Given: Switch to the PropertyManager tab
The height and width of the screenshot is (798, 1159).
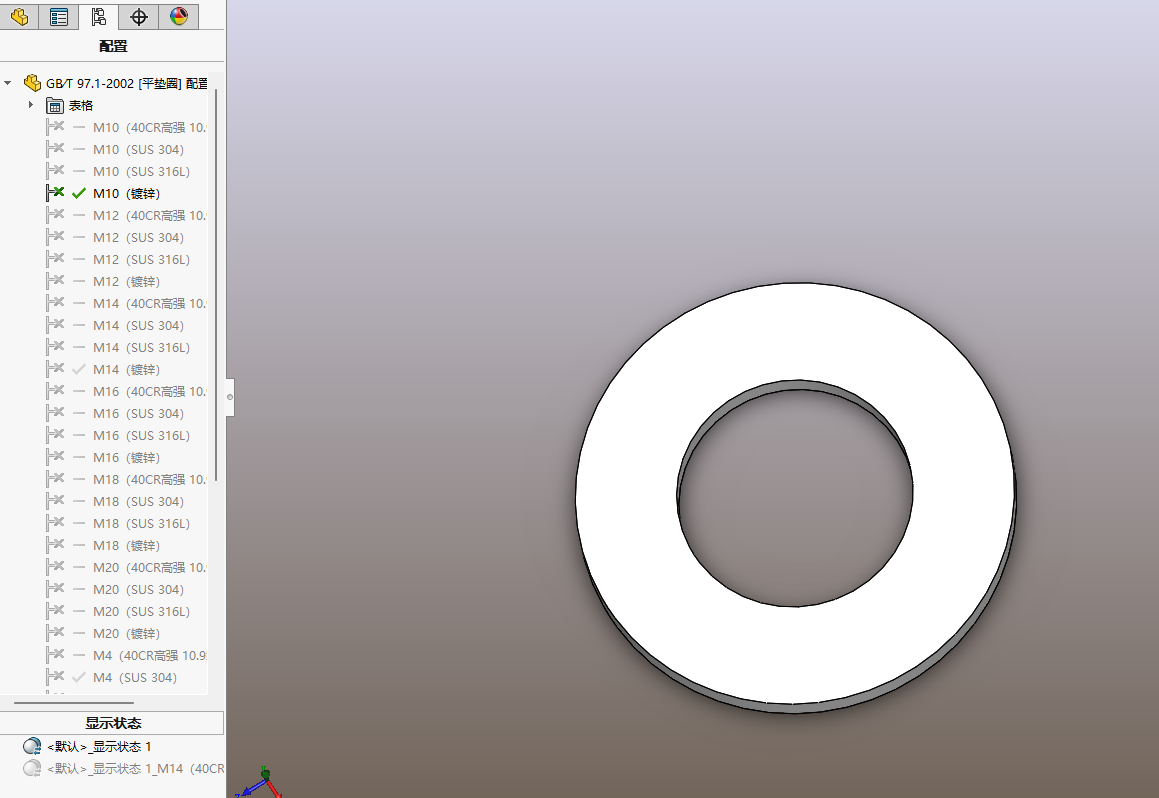Looking at the screenshot, I should click(59, 16).
